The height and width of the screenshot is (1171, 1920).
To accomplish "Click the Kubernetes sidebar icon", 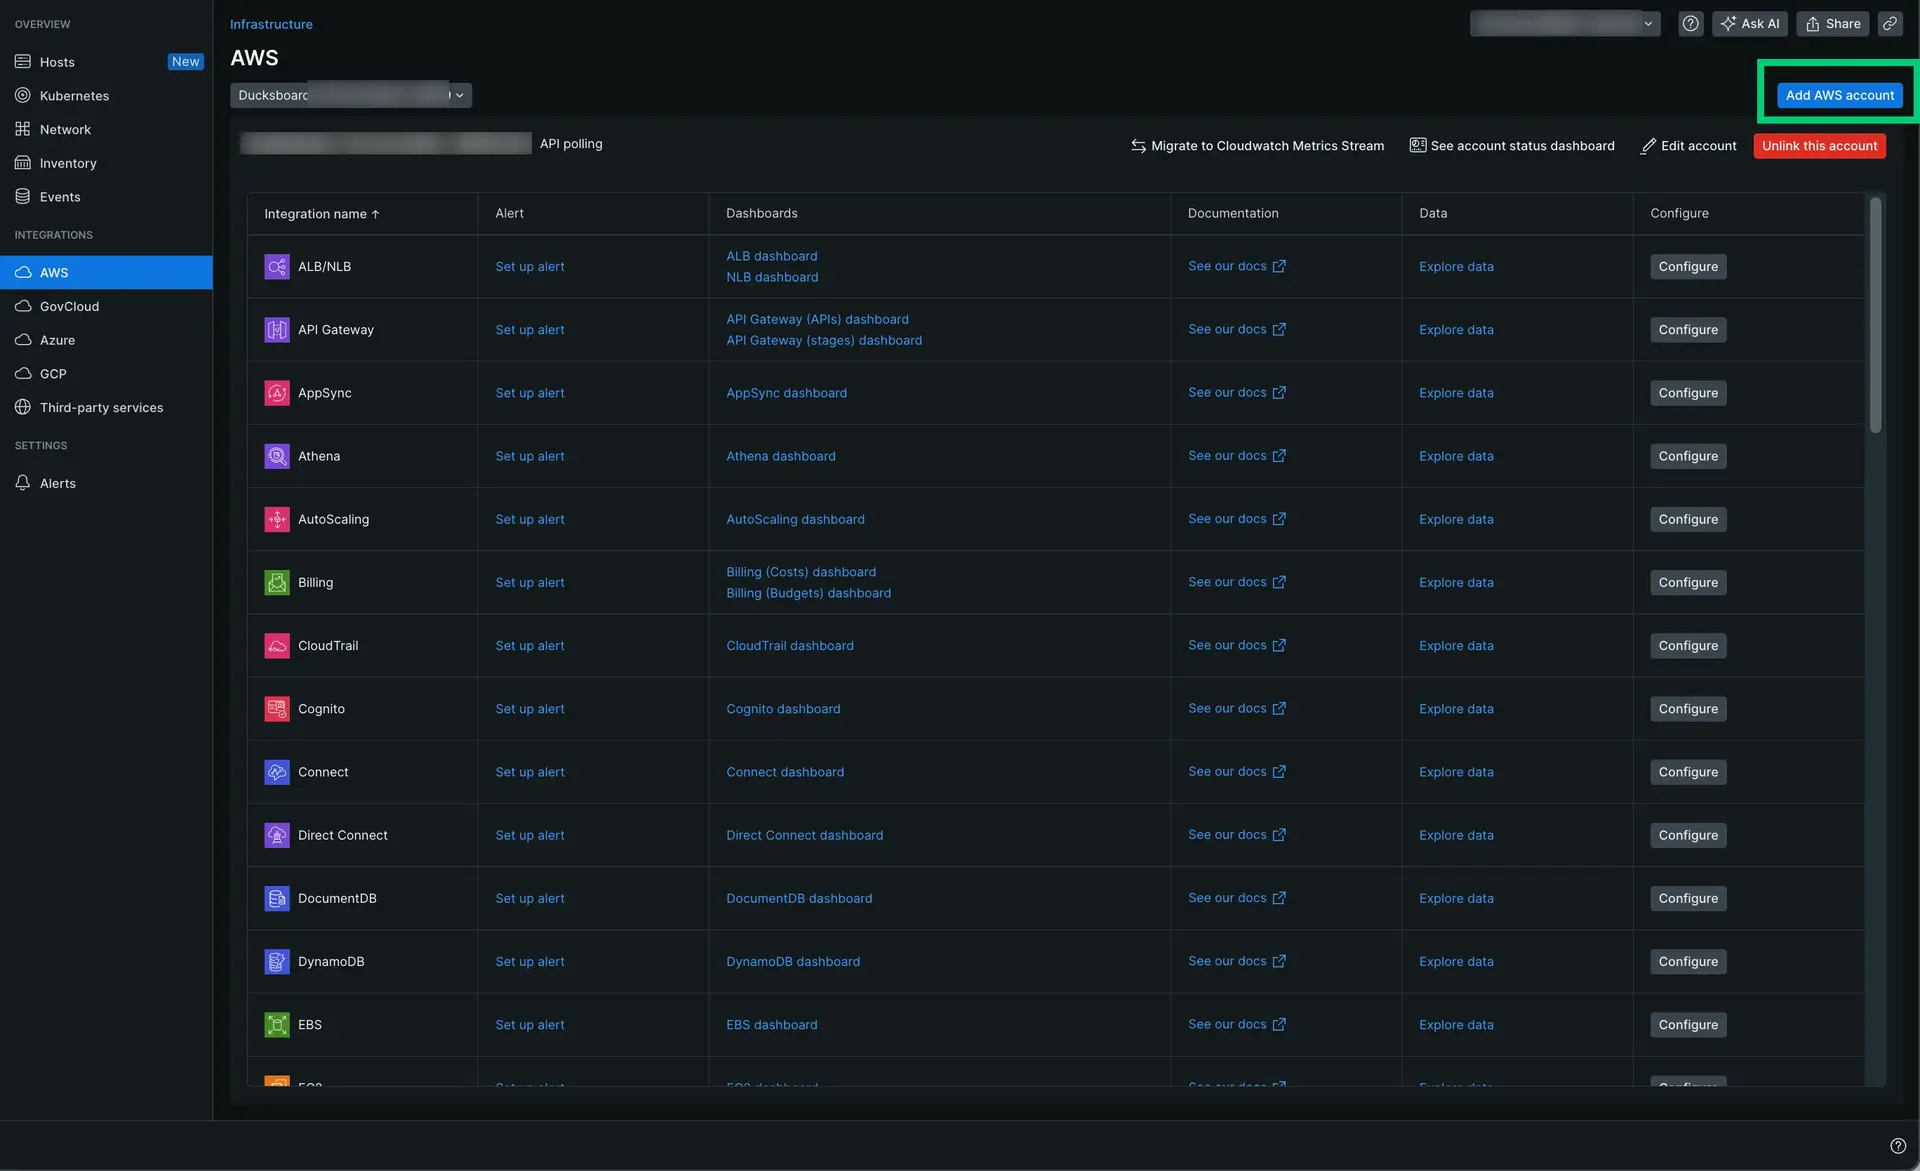I will click(23, 96).
